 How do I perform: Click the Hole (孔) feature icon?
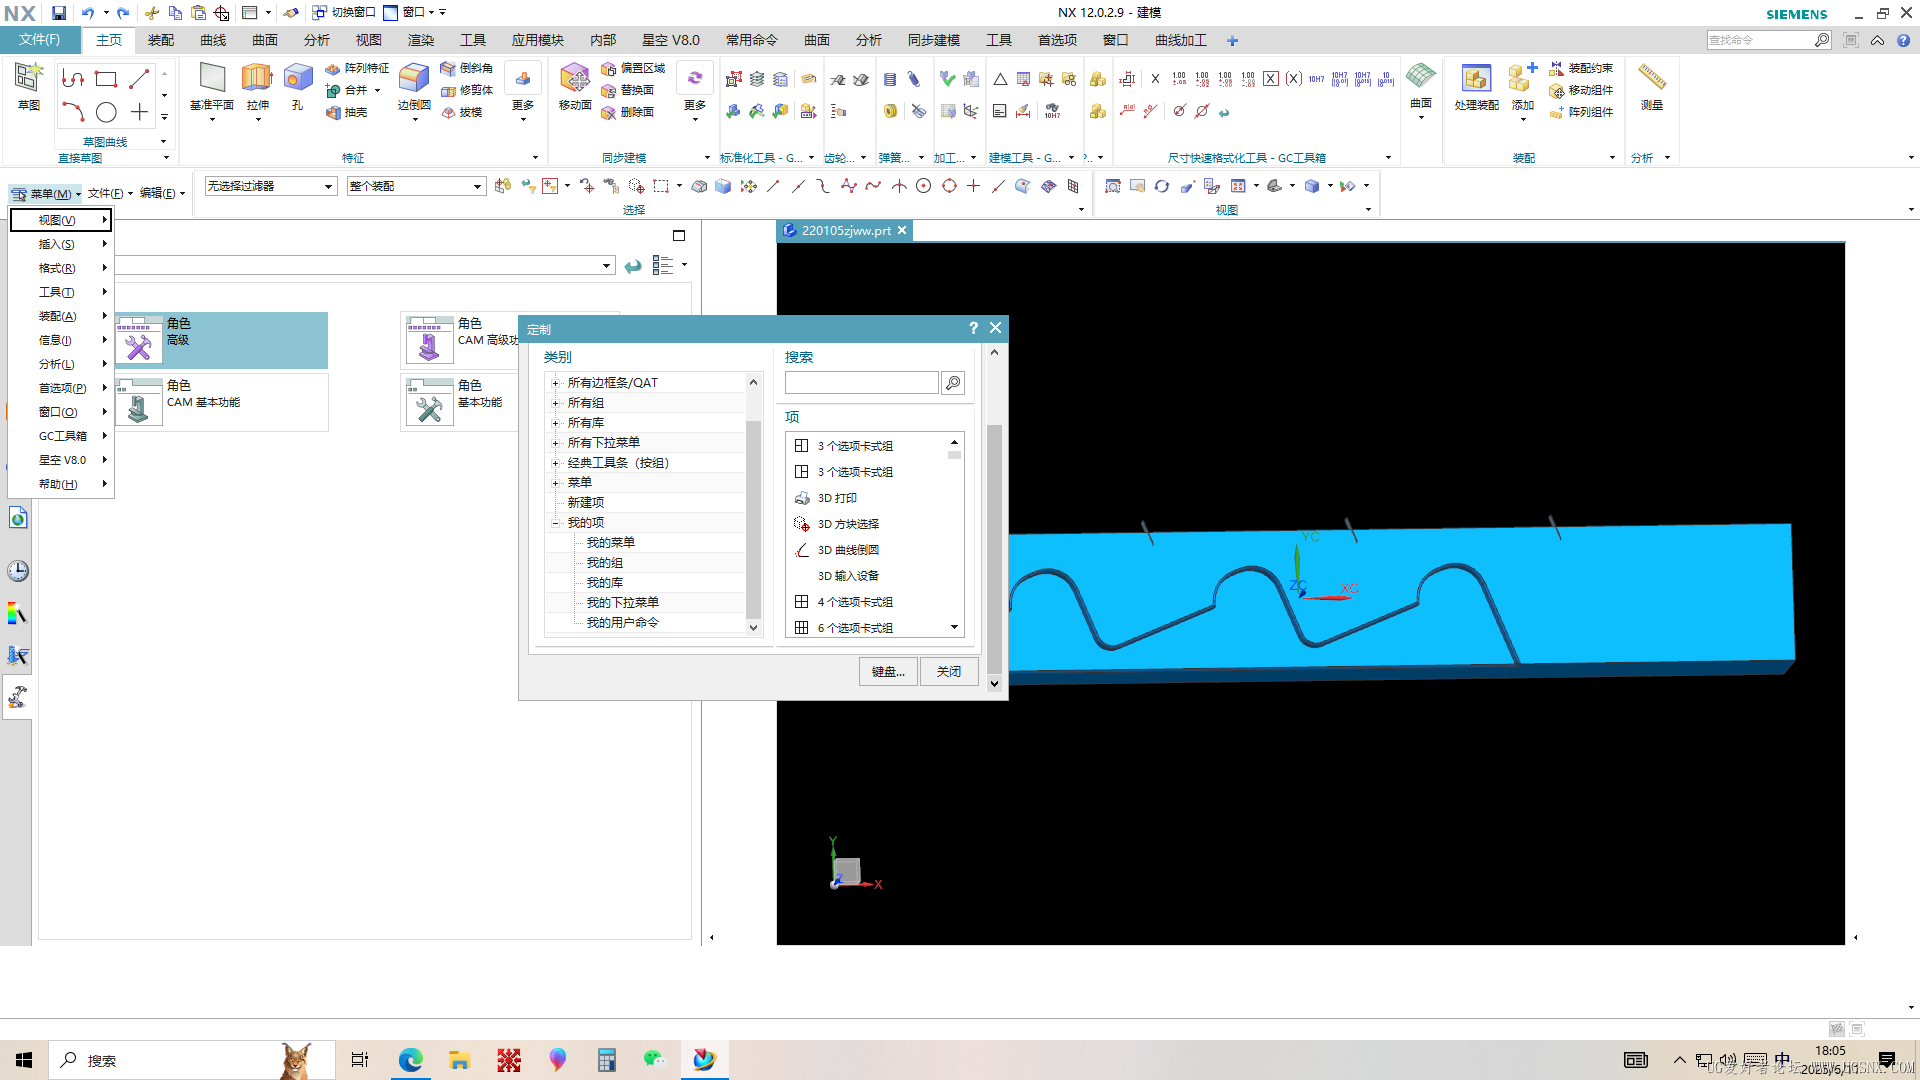pos(297,79)
